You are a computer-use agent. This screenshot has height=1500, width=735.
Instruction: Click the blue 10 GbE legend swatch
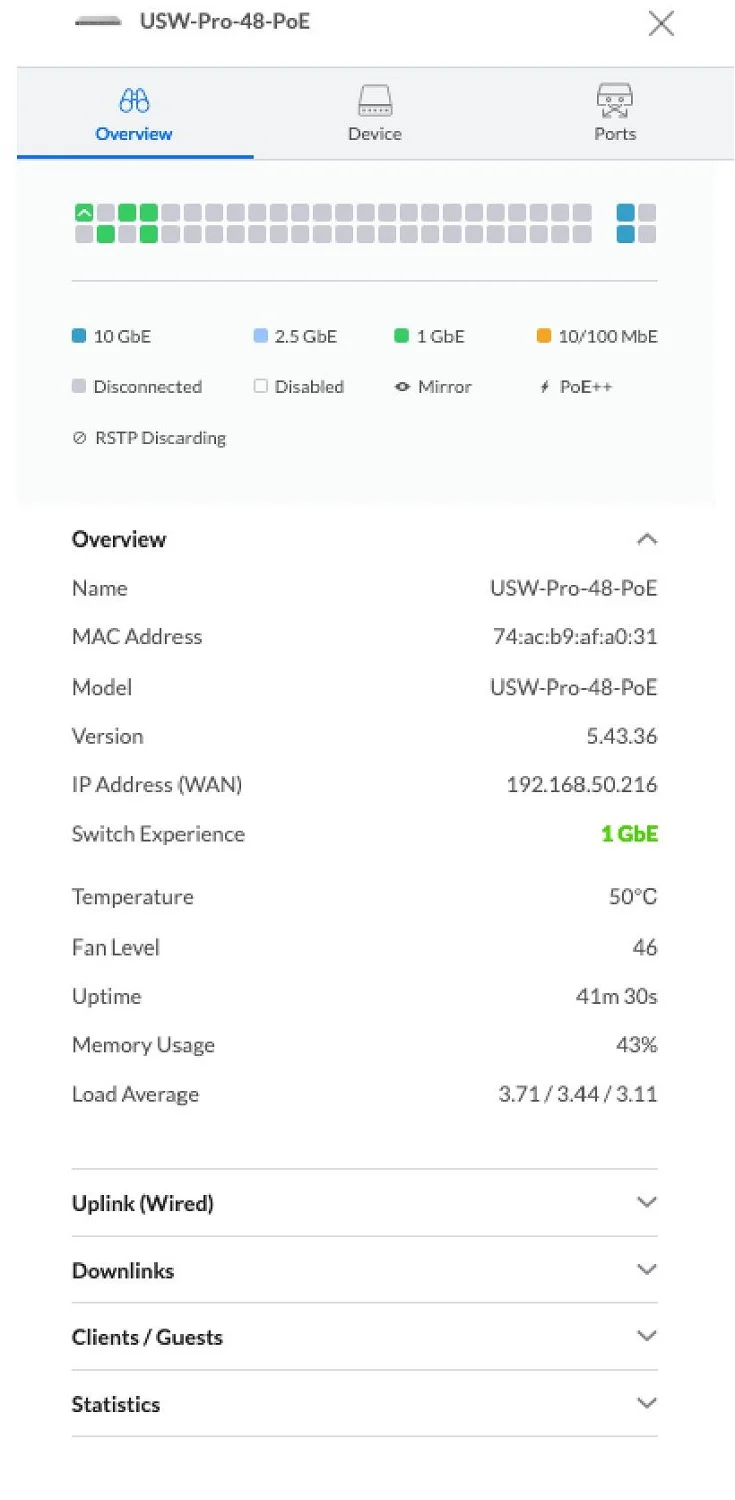[x=79, y=337]
